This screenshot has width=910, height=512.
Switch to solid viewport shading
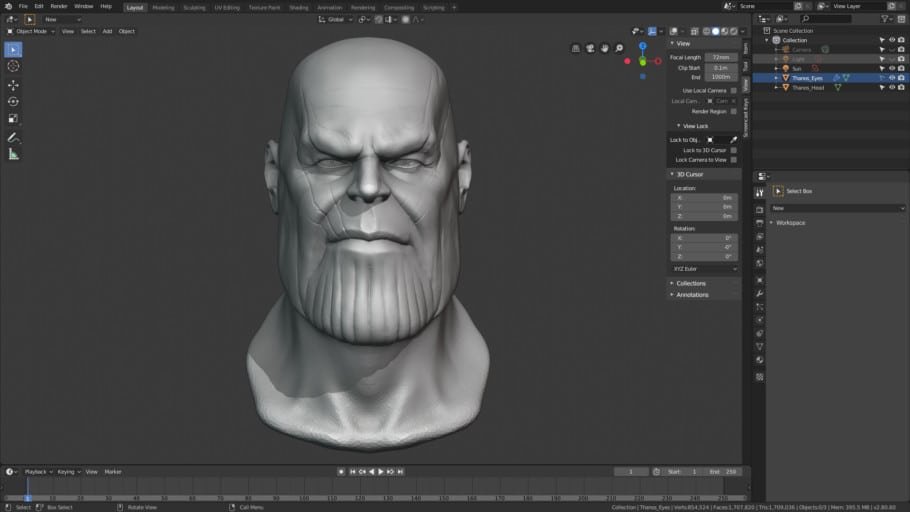716,31
